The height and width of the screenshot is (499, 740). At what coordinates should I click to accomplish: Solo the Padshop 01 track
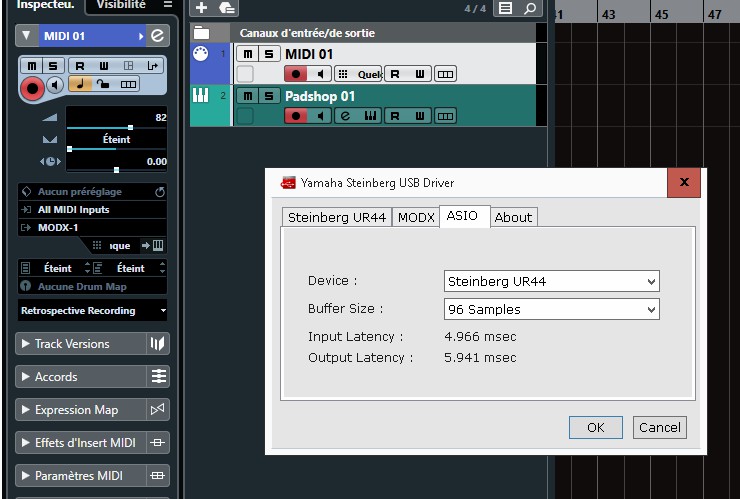coord(269,96)
